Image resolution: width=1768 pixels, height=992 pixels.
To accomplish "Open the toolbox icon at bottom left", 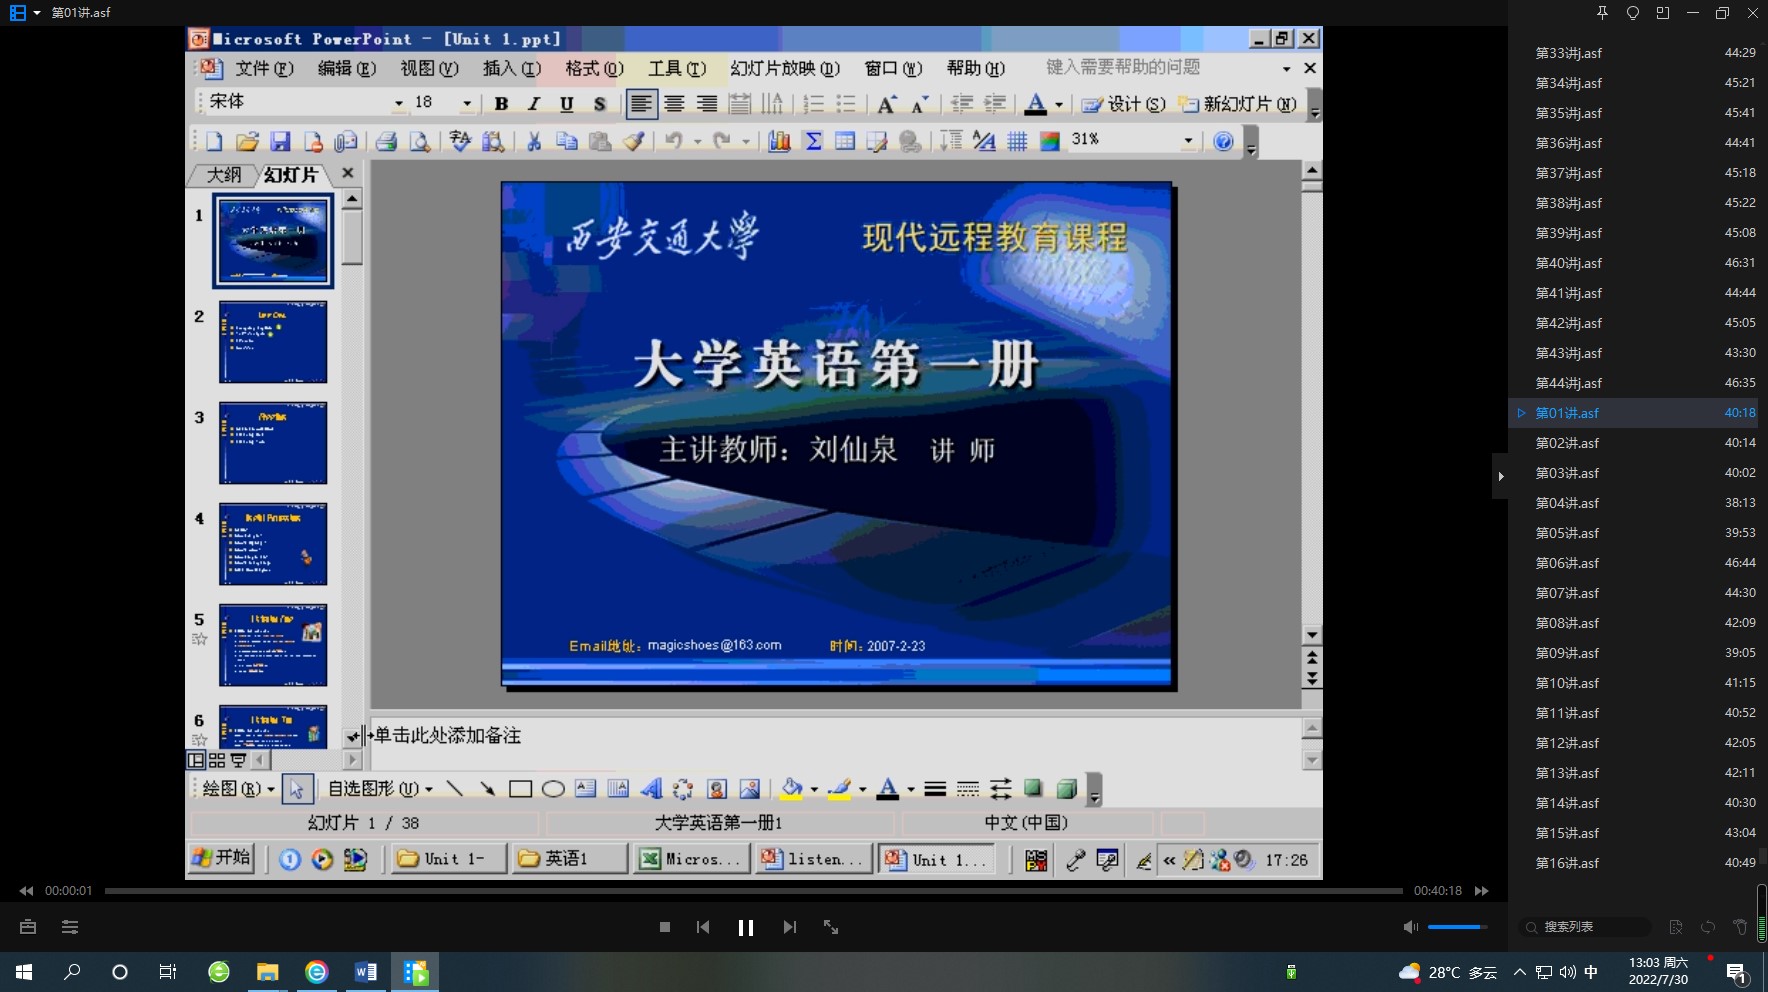I will pos(28,927).
